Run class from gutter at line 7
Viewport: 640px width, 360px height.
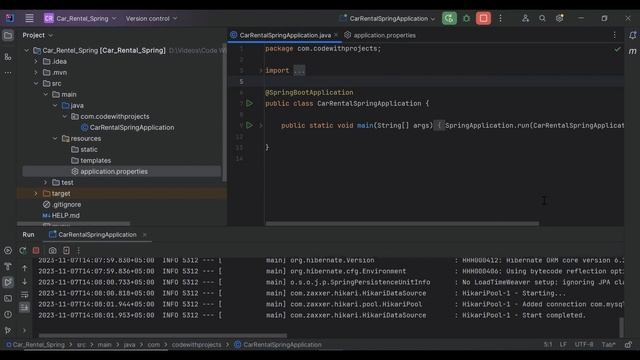coord(249,104)
